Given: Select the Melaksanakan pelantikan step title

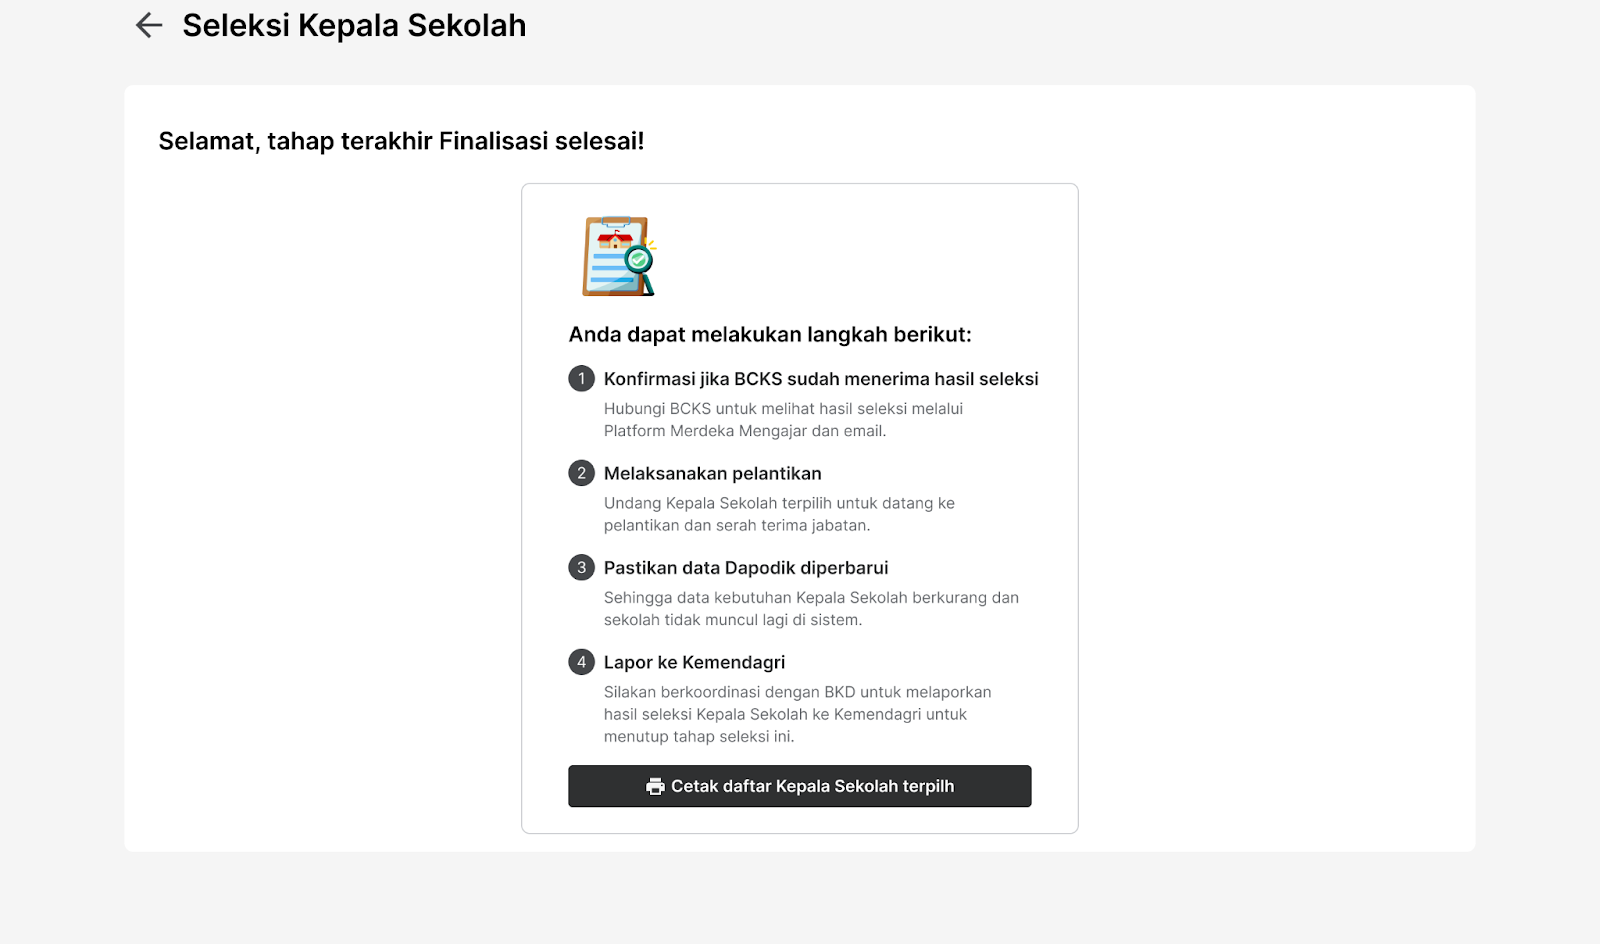Looking at the screenshot, I should (712, 473).
